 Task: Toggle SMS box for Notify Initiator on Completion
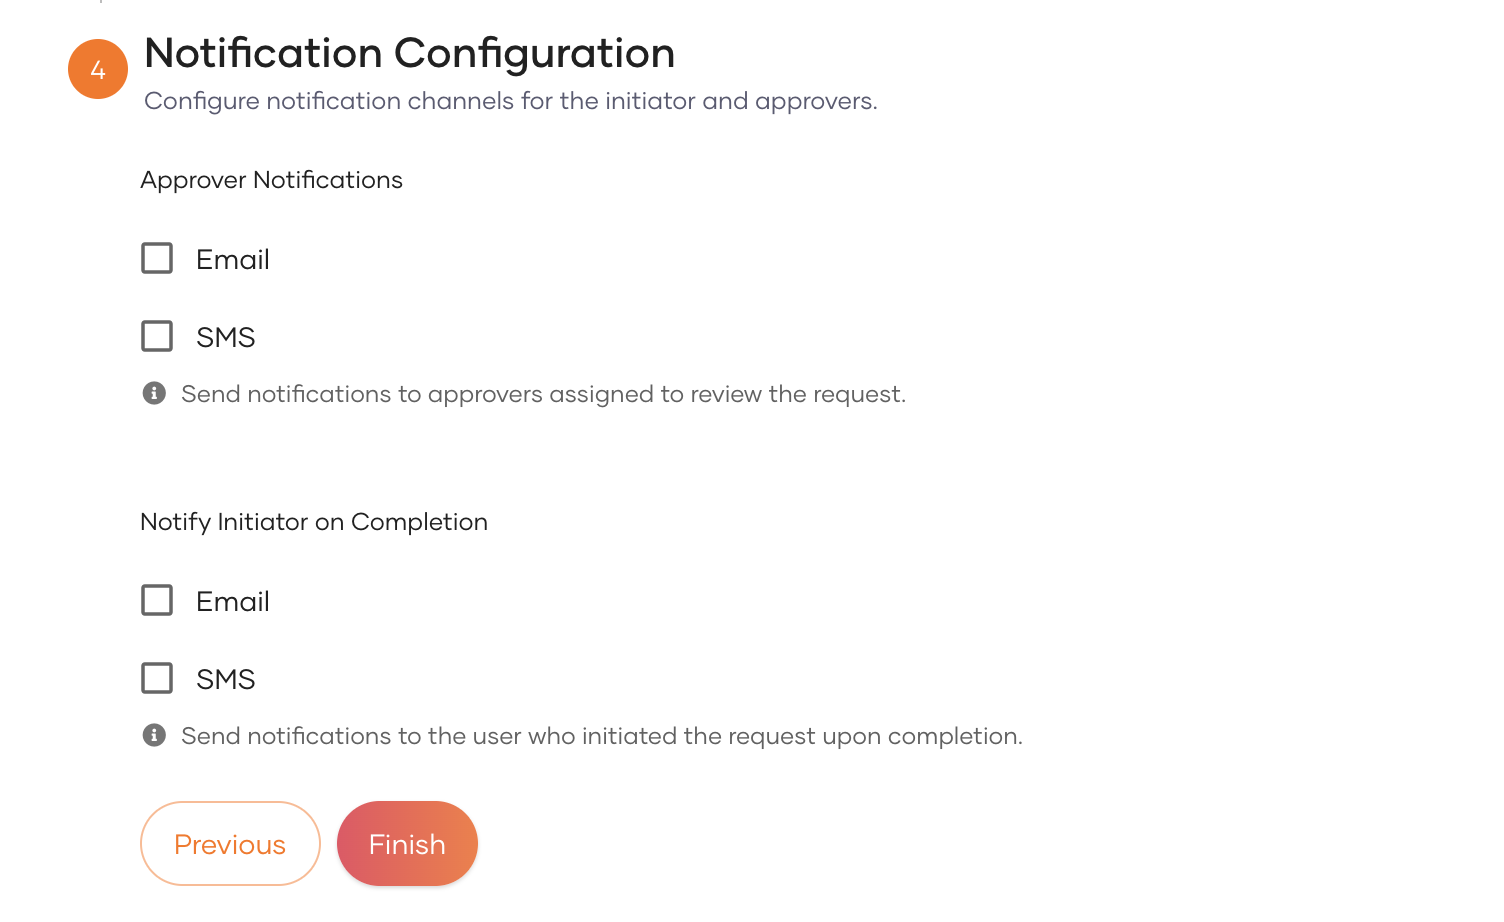(x=157, y=678)
